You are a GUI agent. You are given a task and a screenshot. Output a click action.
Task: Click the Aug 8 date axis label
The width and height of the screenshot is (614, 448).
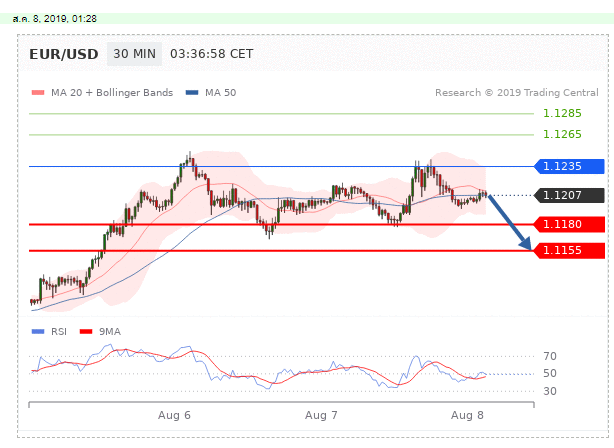[467, 415]
